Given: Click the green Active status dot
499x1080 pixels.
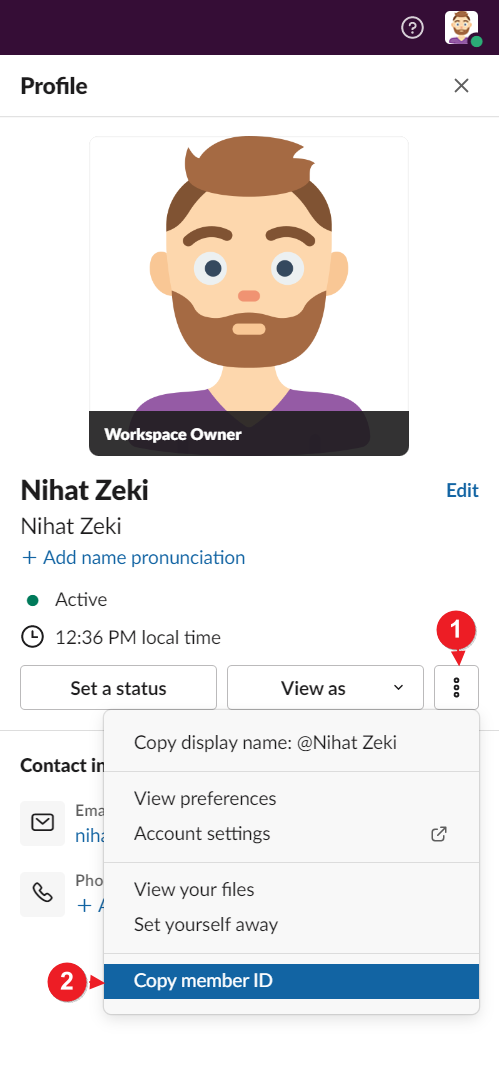Looking at the screenshot, I should coord(32,601).
